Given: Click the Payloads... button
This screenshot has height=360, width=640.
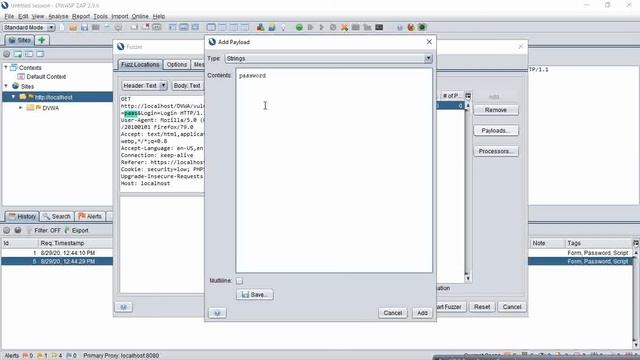Looking at the screenshot, I should pyautogui.click(x=496, y=131).
